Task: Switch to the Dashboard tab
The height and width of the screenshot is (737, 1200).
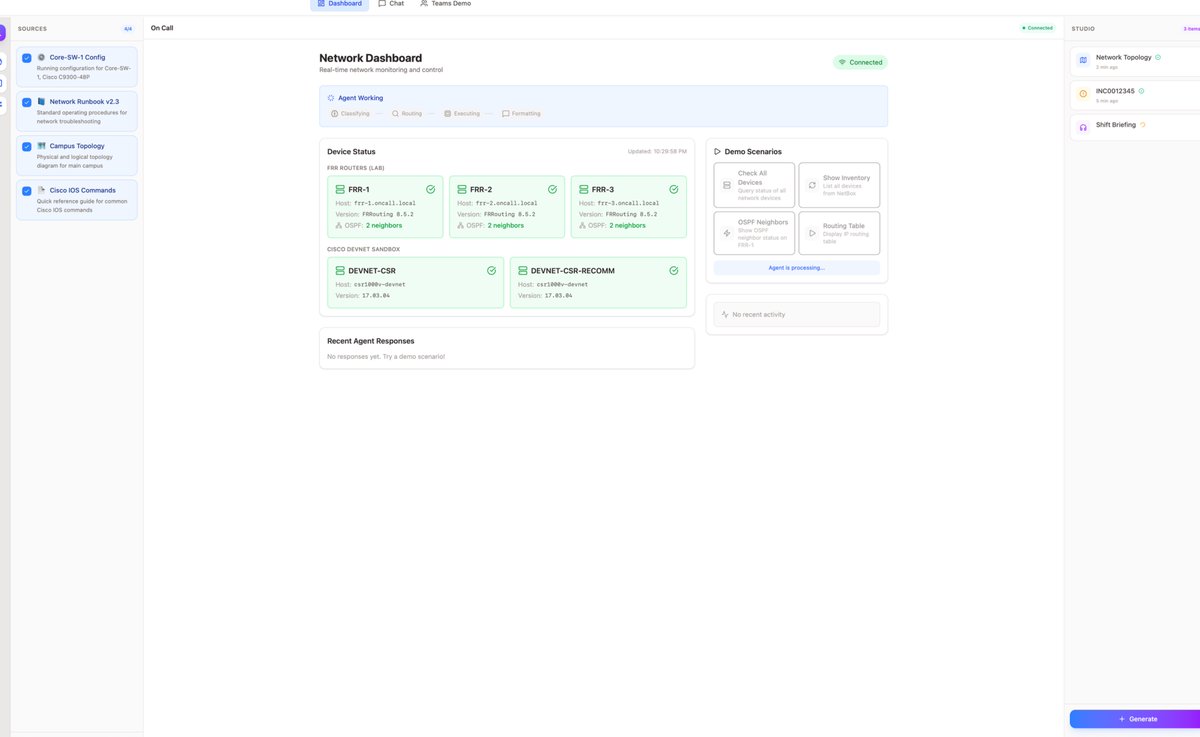Action: click(339, 4)
